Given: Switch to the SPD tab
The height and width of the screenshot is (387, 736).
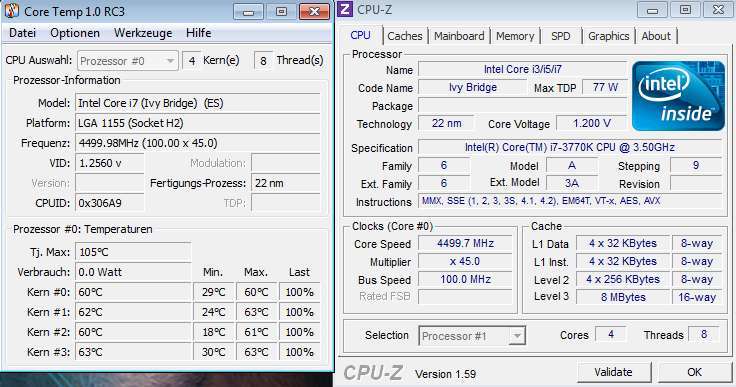Looking at the screenshot, I should [560, 36].
